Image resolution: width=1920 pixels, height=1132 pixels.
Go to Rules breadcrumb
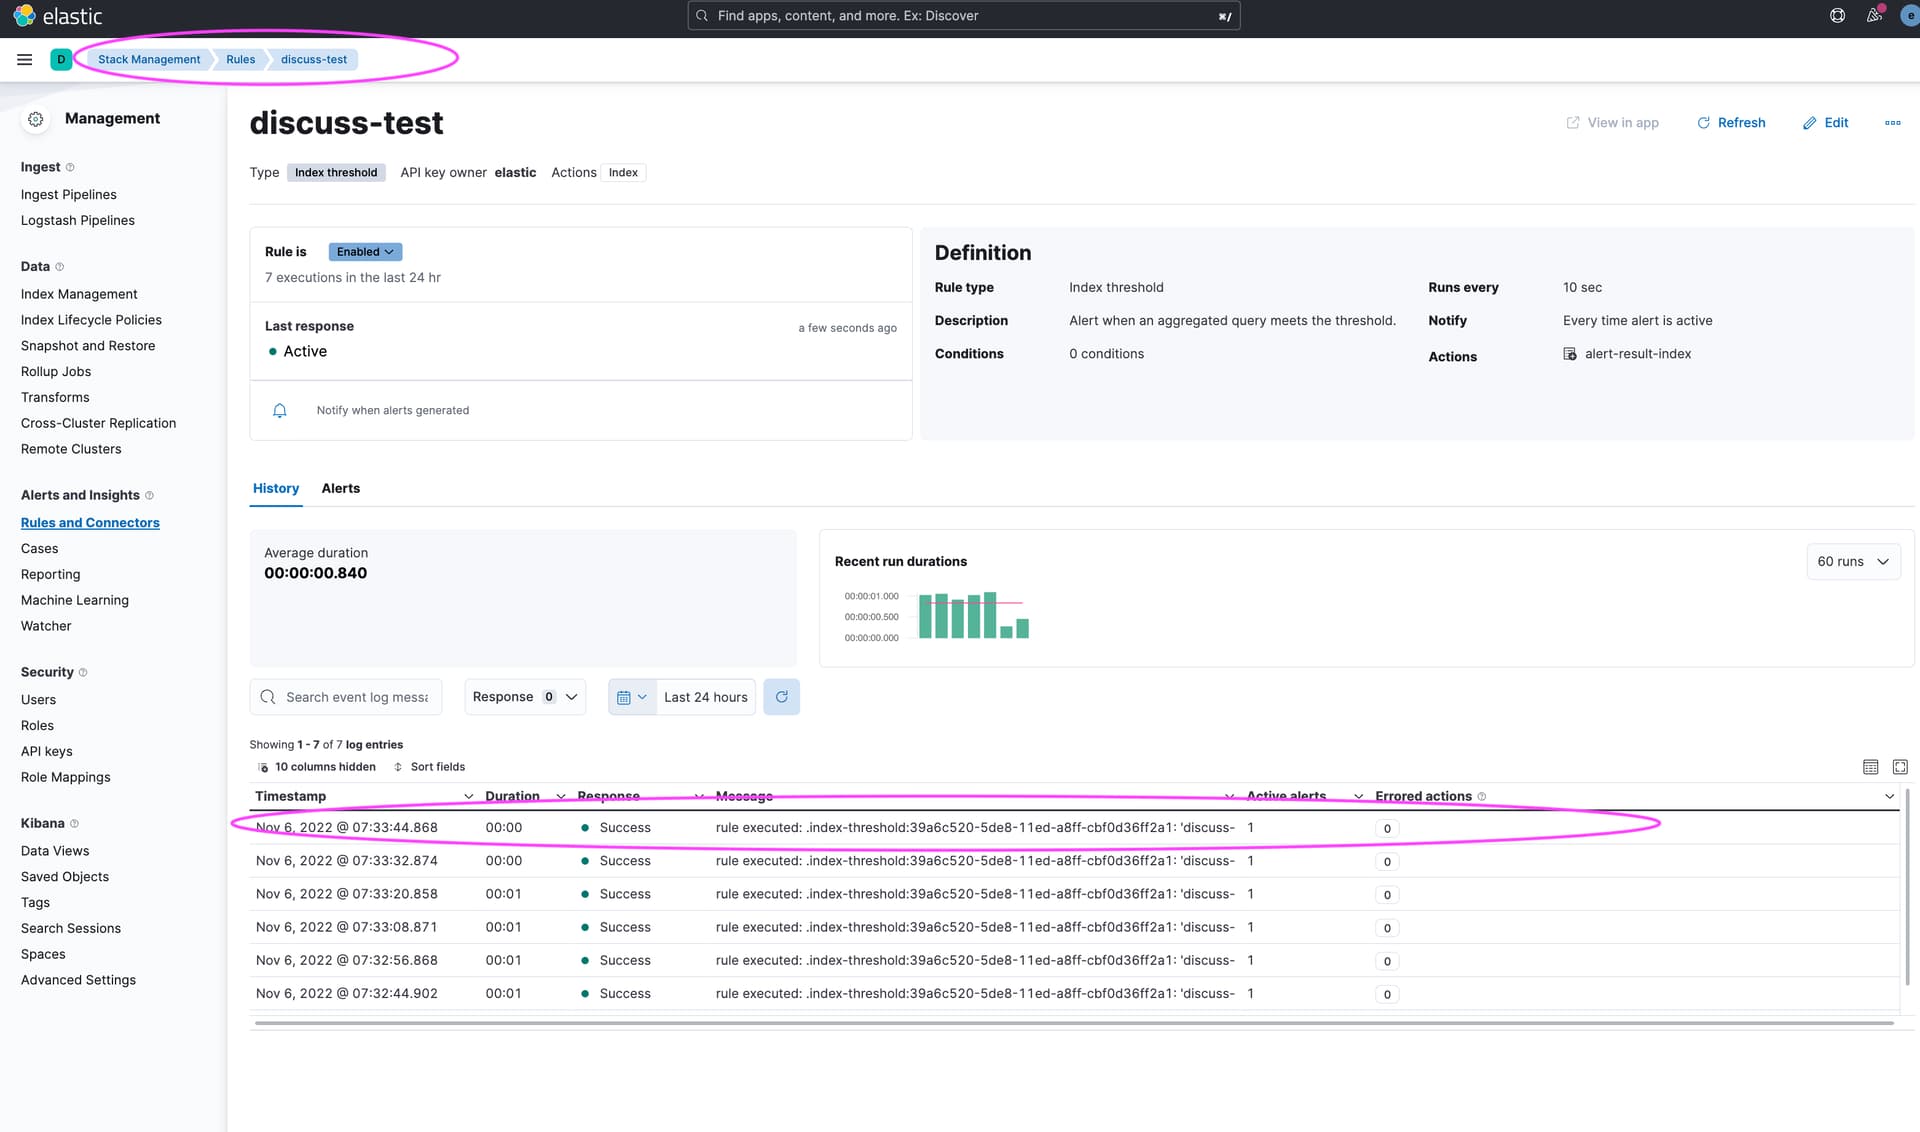pos(240,60)
